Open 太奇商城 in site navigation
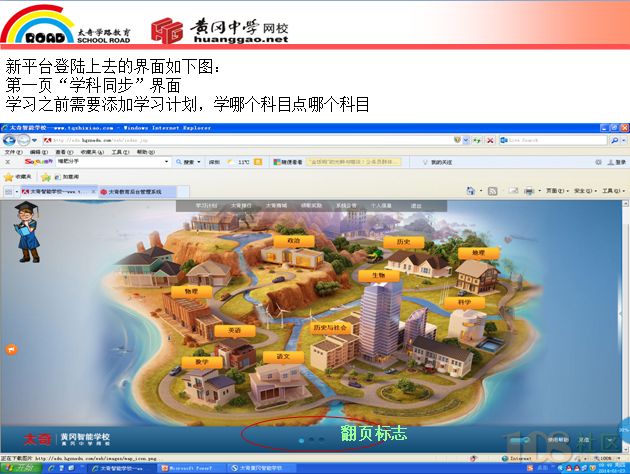Image resolution: width=630 pixels, height=474 pixels. [x=276, y=206]
